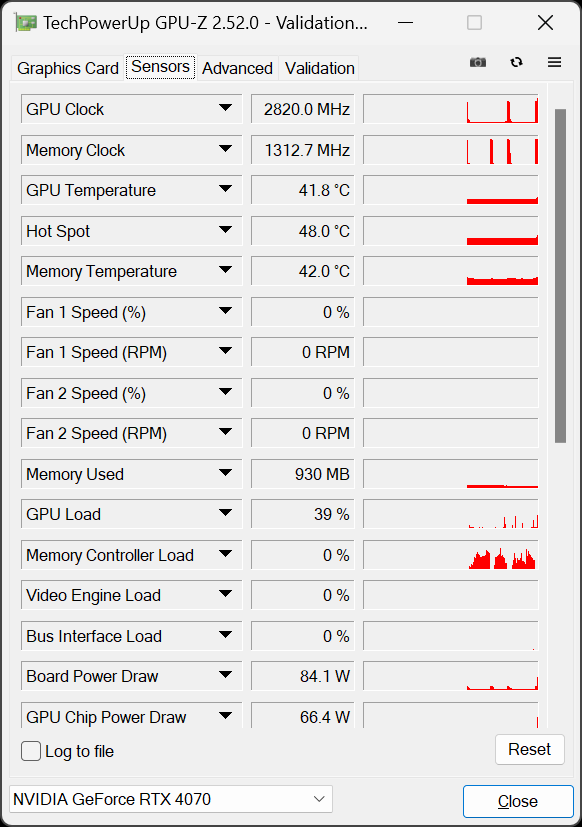Open the hamburger menu icon
582x827 pixels.
[x=554, y=62]
